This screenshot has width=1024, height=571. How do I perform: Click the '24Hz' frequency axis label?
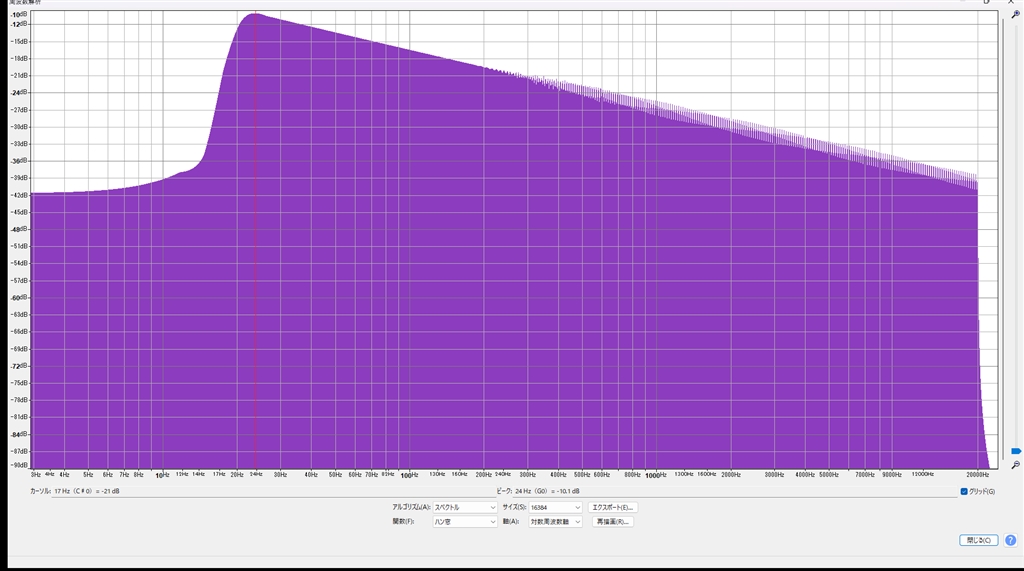(x=255, y=474)
